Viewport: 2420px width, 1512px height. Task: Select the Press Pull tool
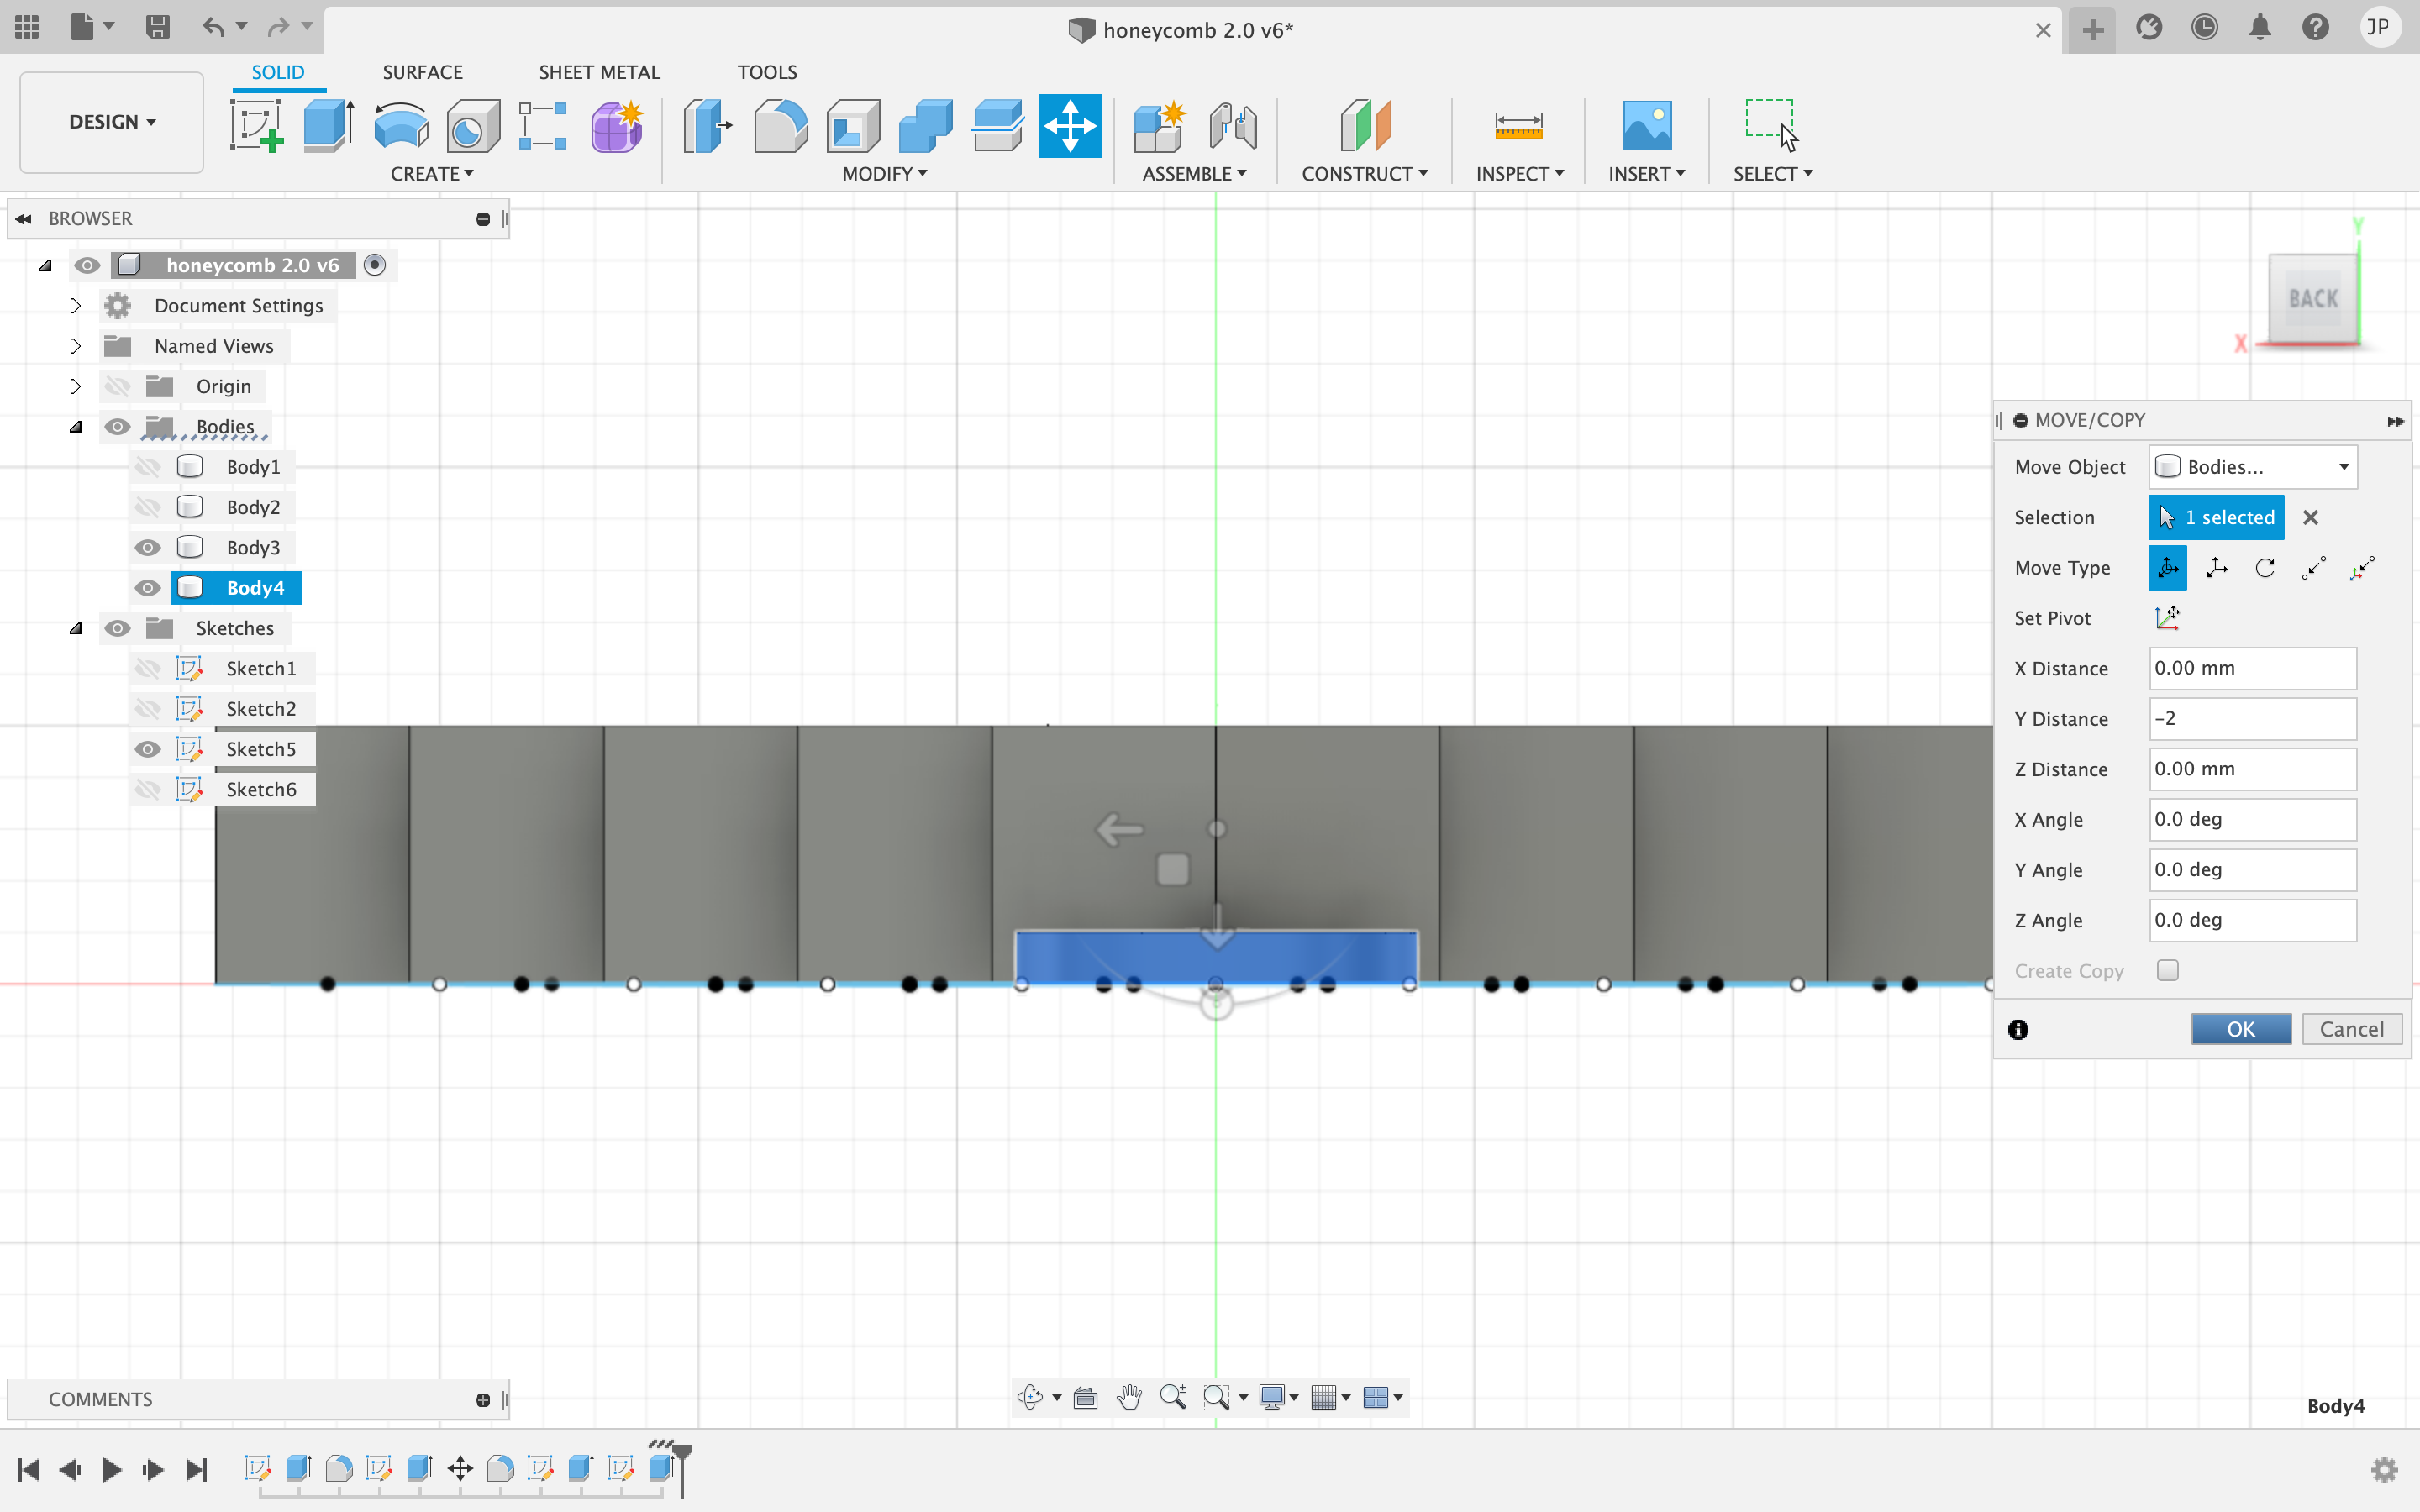[x=707, y=126]
